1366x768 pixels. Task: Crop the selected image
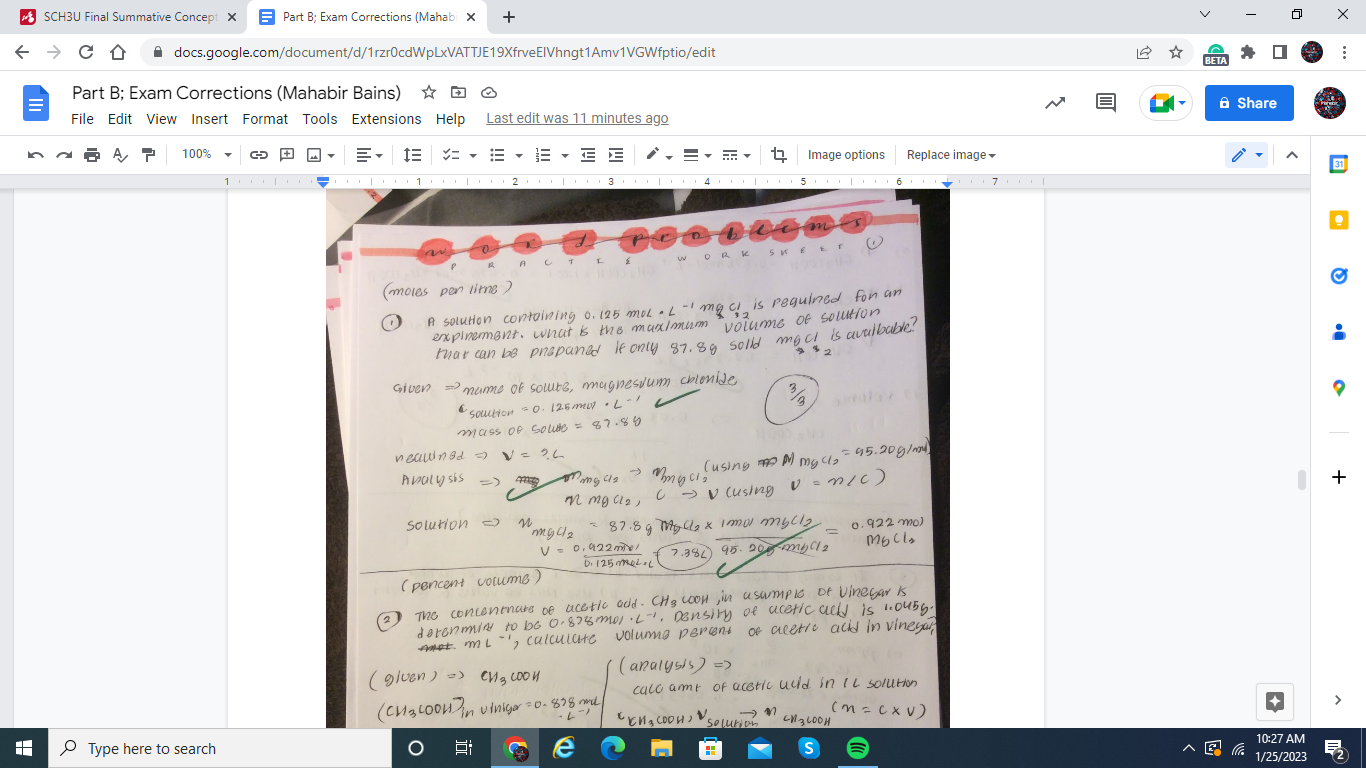pos(779,154)
